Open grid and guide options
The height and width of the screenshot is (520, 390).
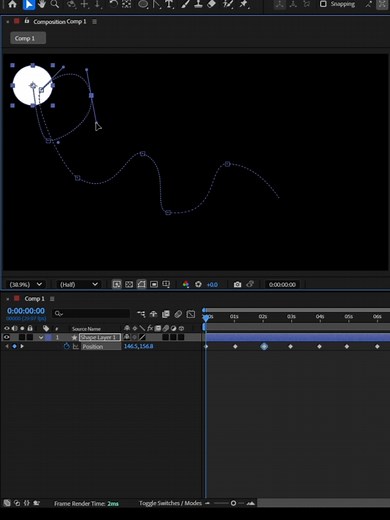[166, 284]
